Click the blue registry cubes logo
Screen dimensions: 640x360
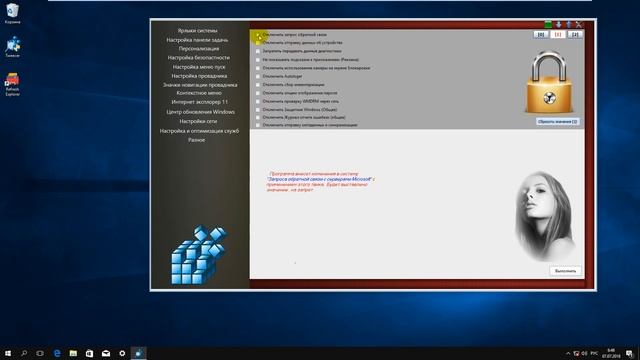(x=199, y=254)
